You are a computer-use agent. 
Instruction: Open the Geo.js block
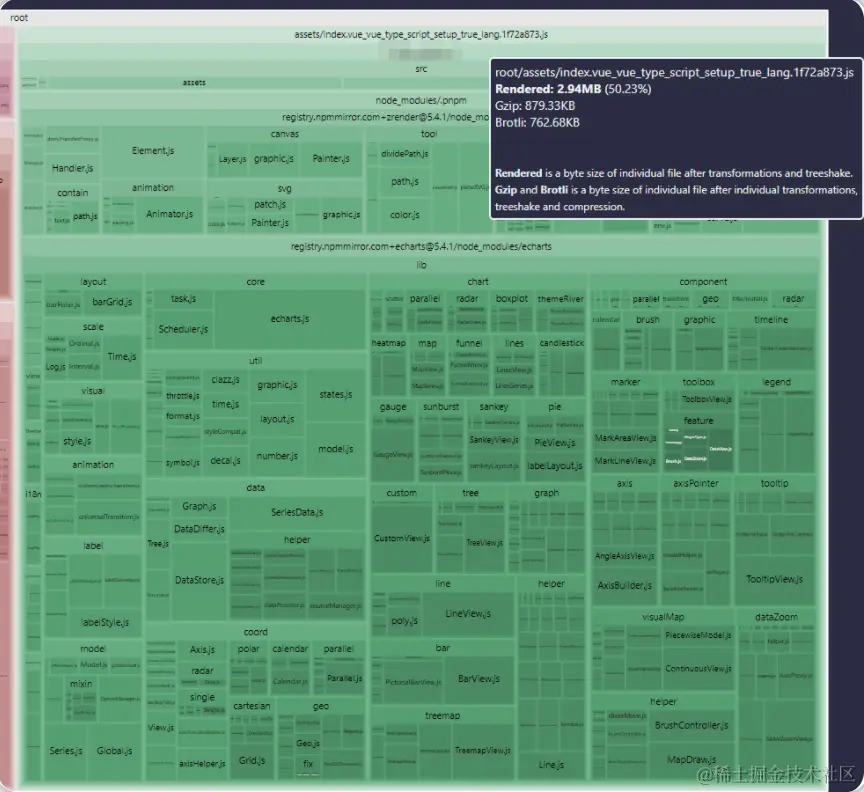click(x=307, y=743)
